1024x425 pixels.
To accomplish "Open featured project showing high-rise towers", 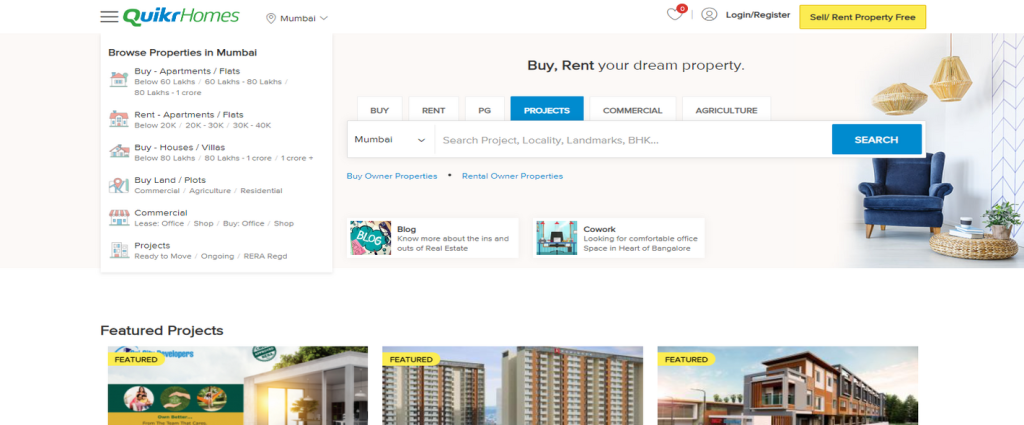I will [x=513, y=385].
